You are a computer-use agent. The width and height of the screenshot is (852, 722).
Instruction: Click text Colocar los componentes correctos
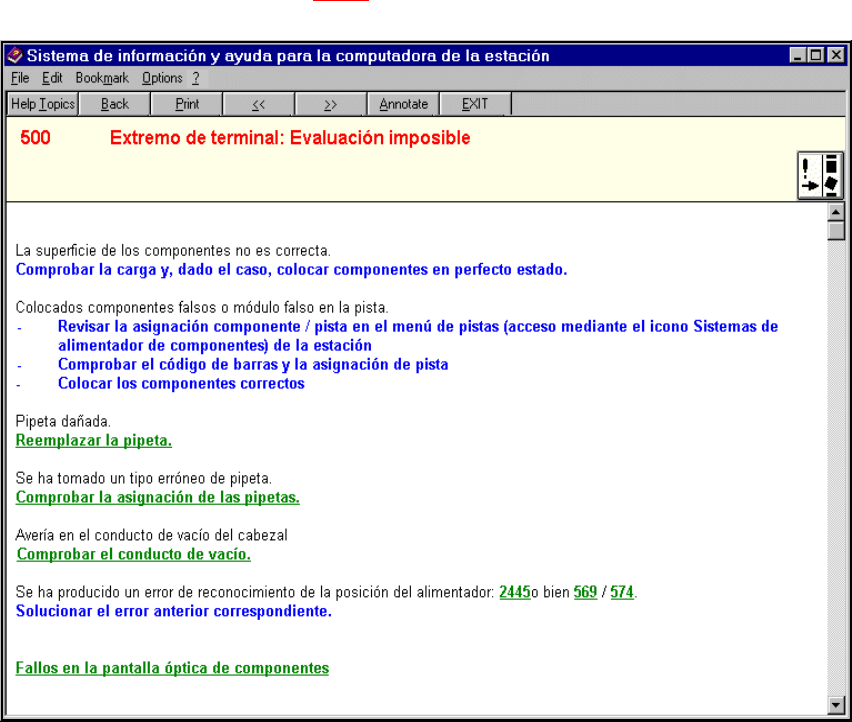click(181, 384)
